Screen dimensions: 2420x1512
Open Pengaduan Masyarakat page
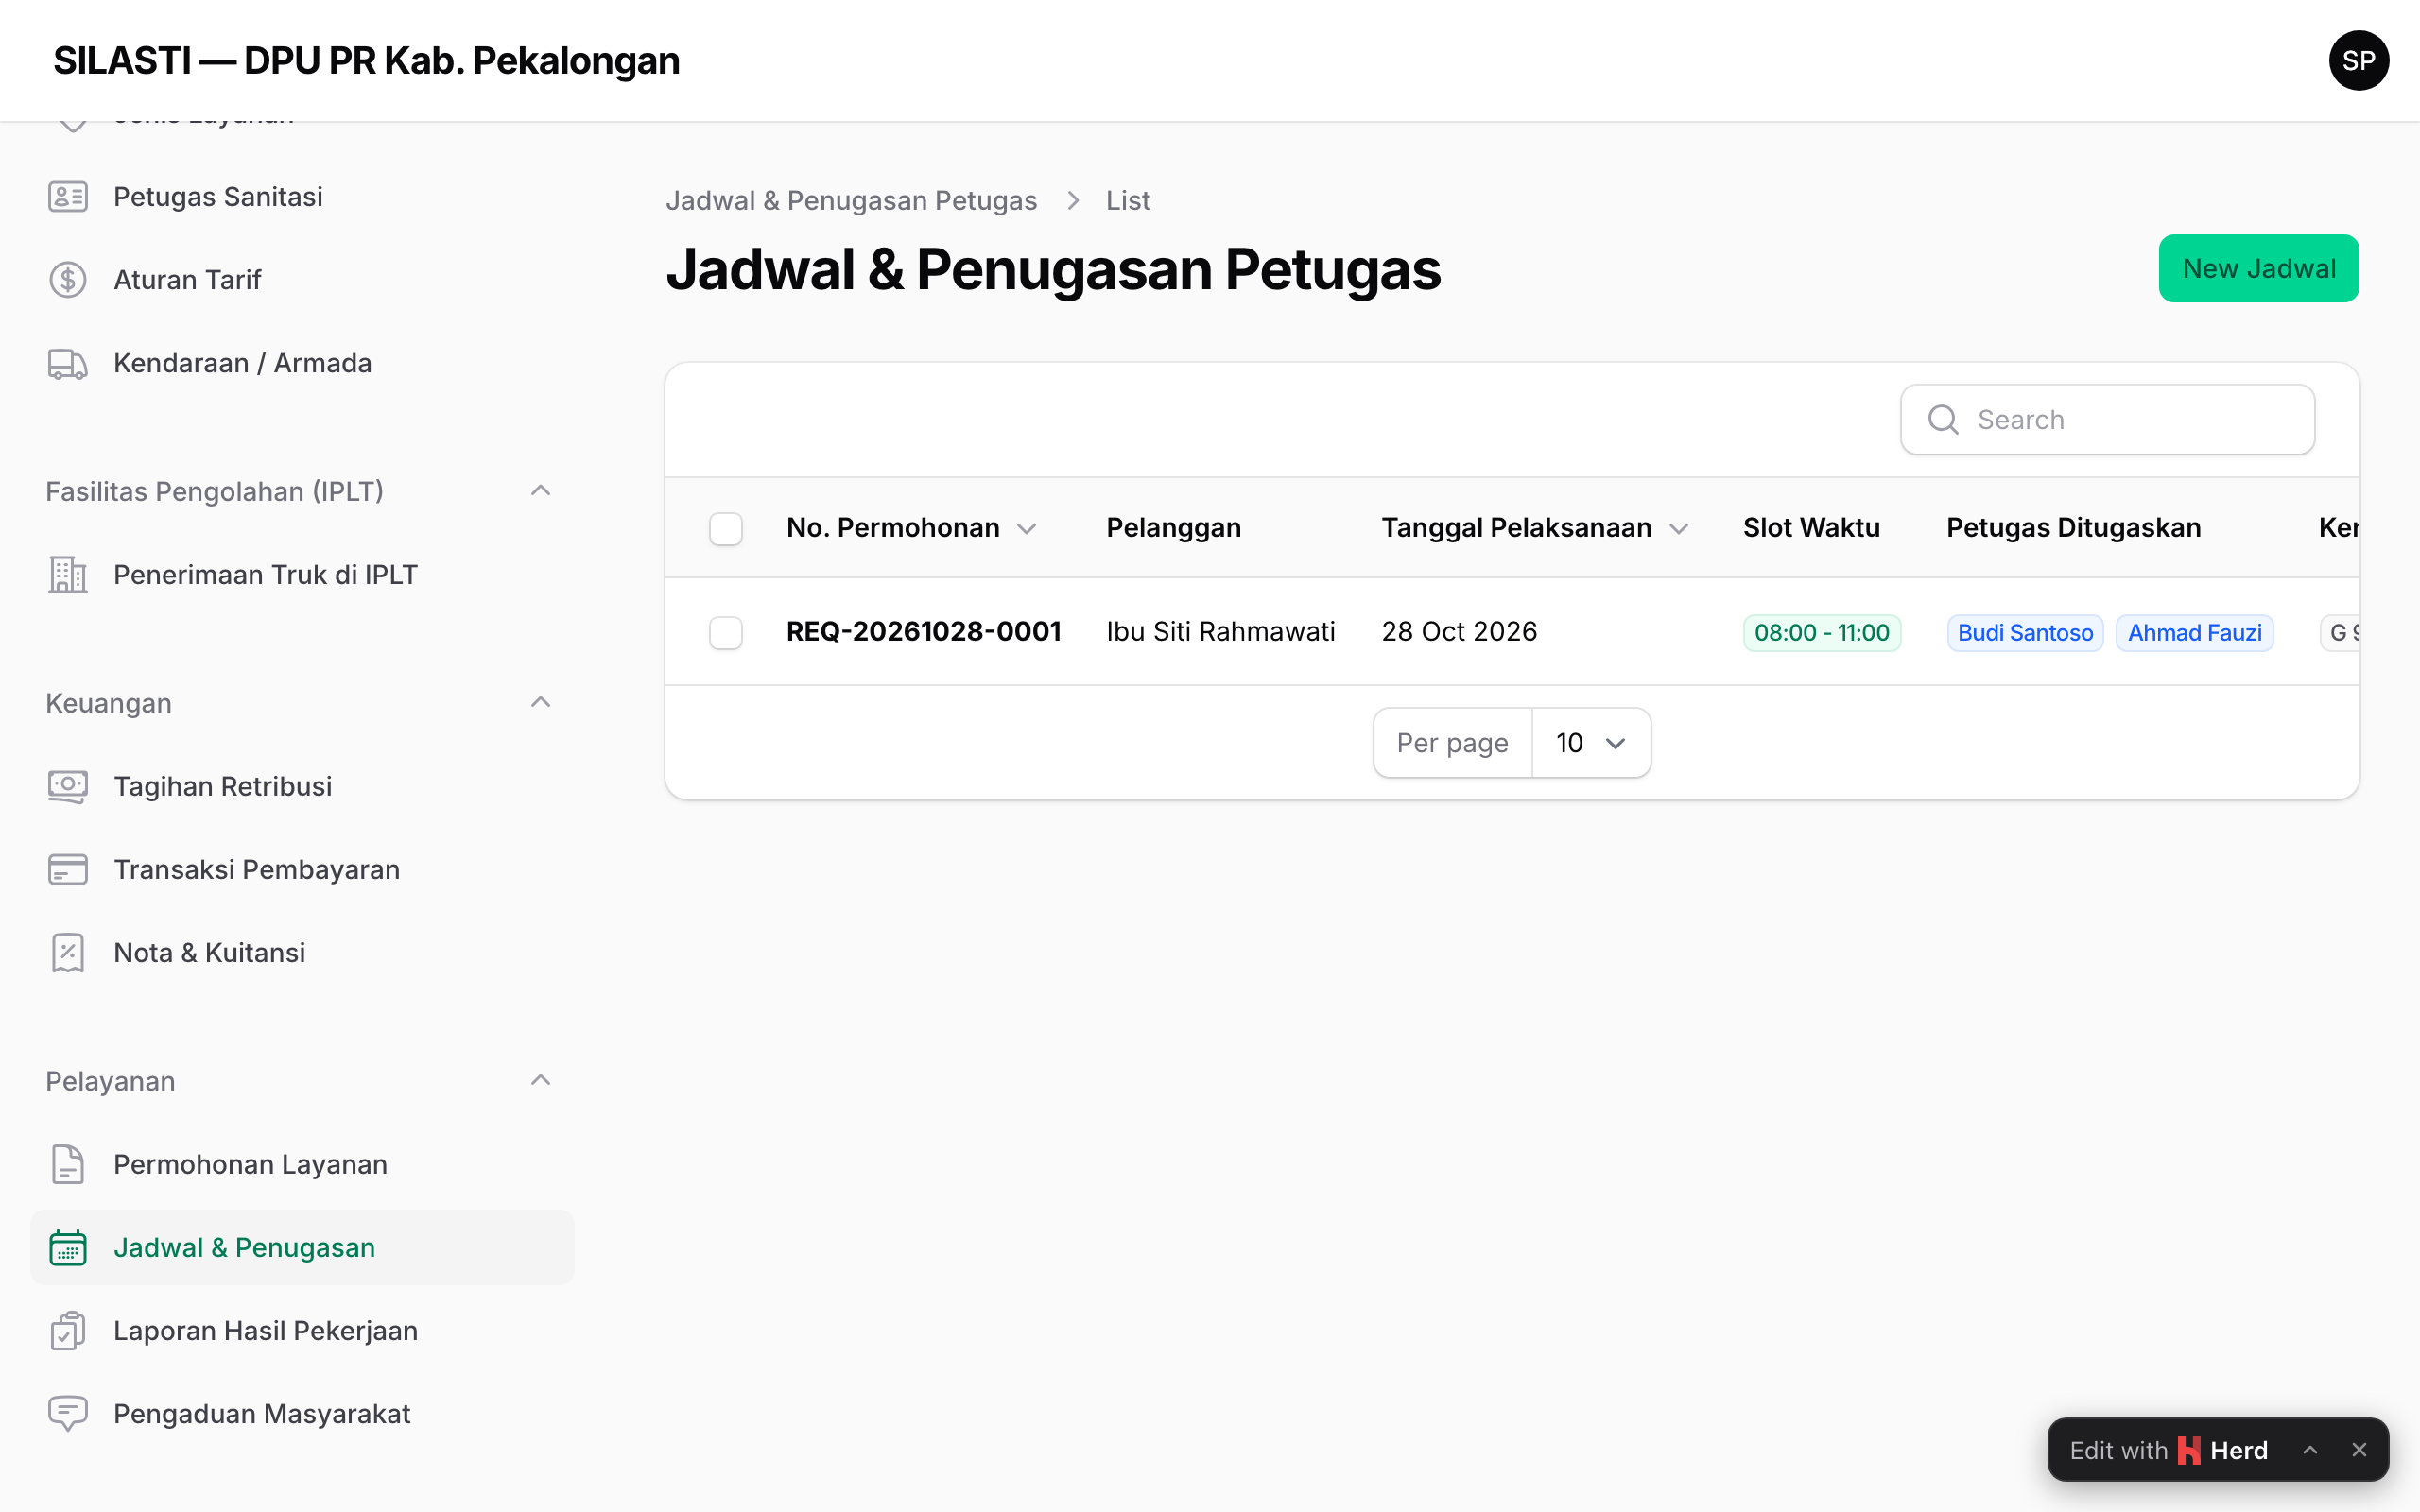click(300, 1414)
